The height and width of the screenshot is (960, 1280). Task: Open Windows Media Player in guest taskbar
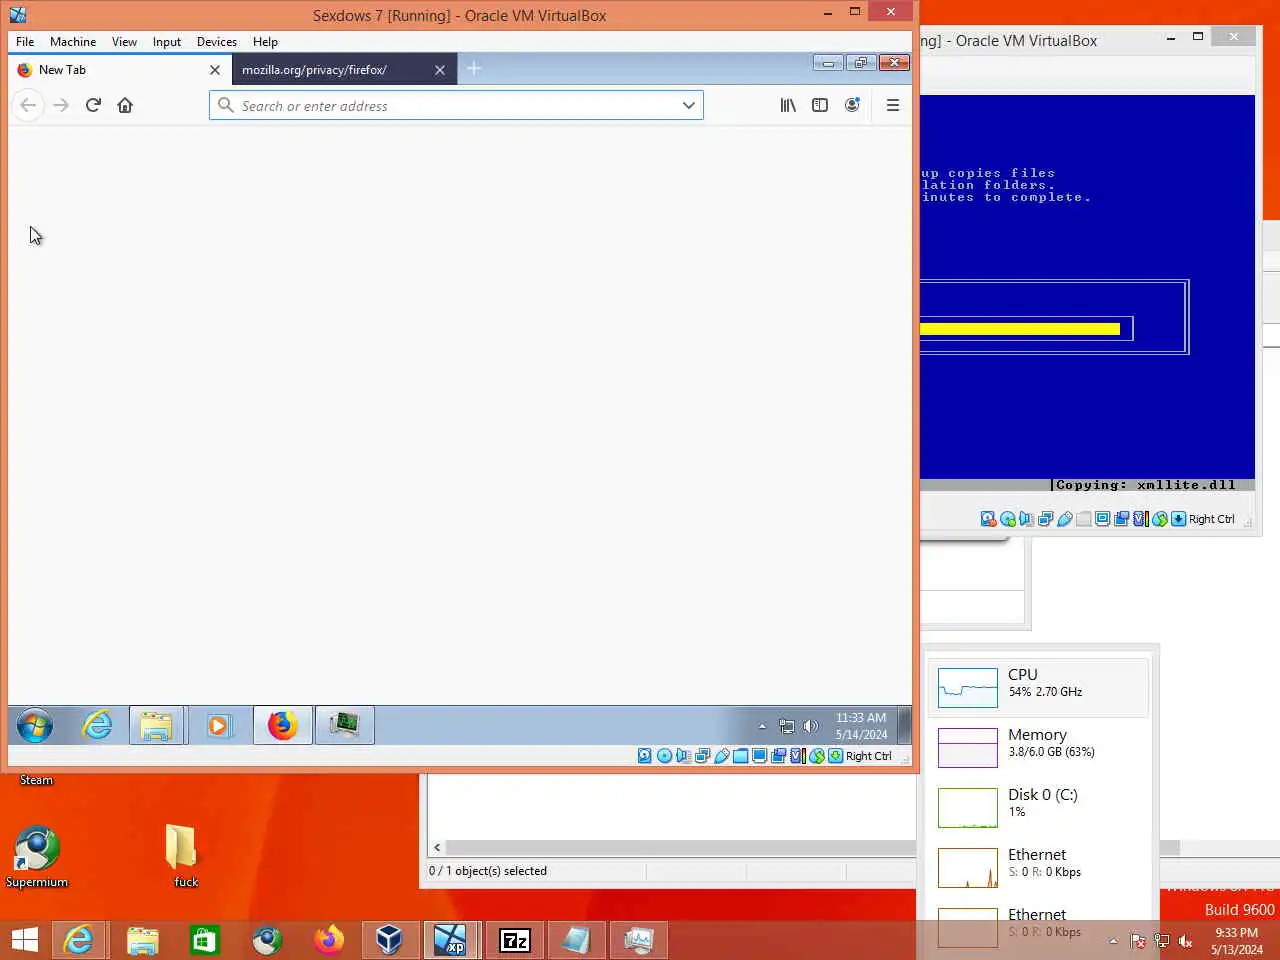pos(218,725)
